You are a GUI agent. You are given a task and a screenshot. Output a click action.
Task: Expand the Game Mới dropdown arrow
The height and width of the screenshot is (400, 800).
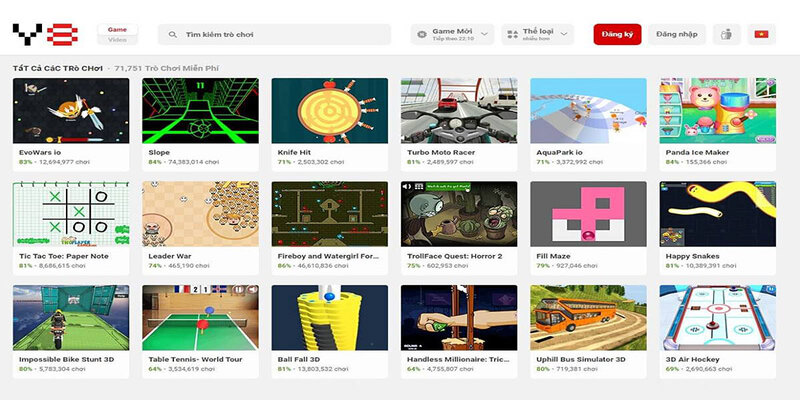click(x=484, y=35)
